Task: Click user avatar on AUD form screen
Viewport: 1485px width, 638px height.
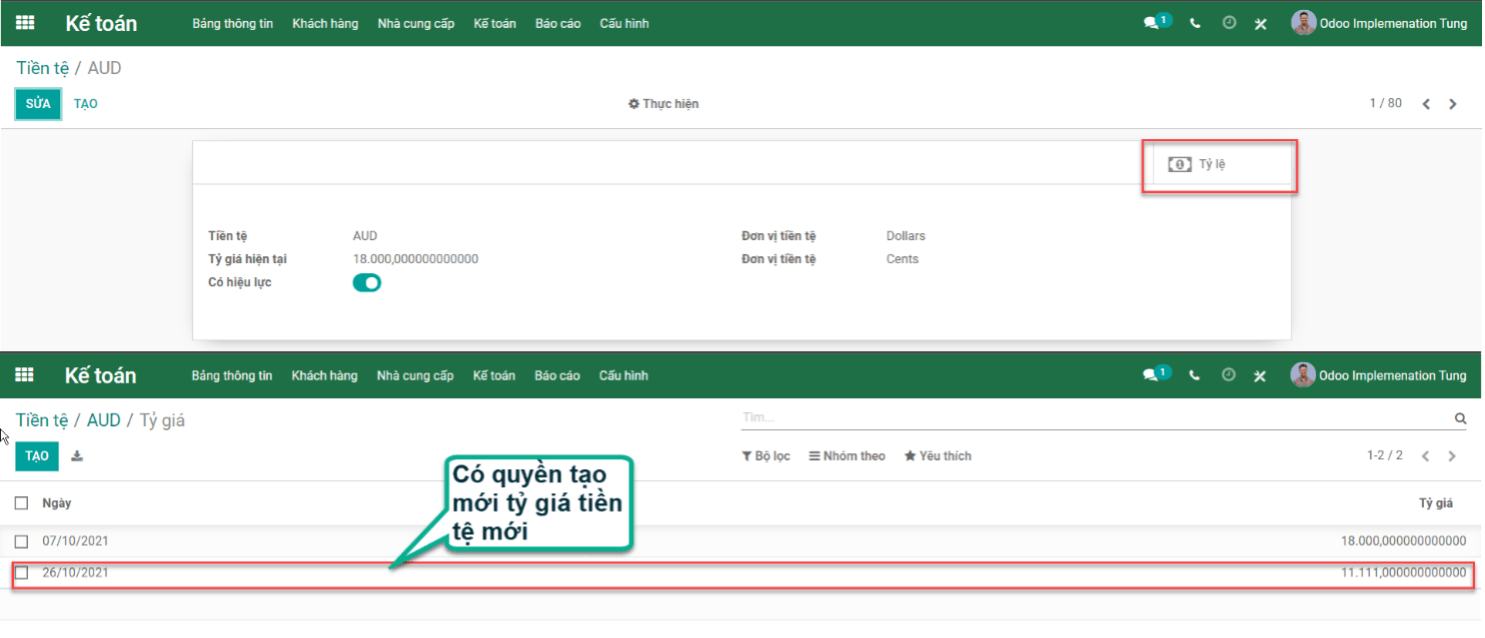Action: 1303,22
